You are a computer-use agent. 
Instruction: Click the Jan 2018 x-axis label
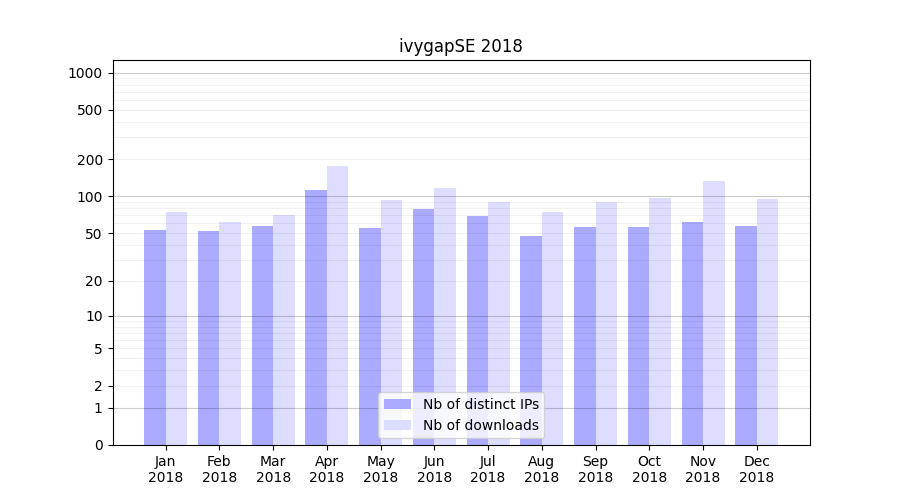tap(166, 469)
